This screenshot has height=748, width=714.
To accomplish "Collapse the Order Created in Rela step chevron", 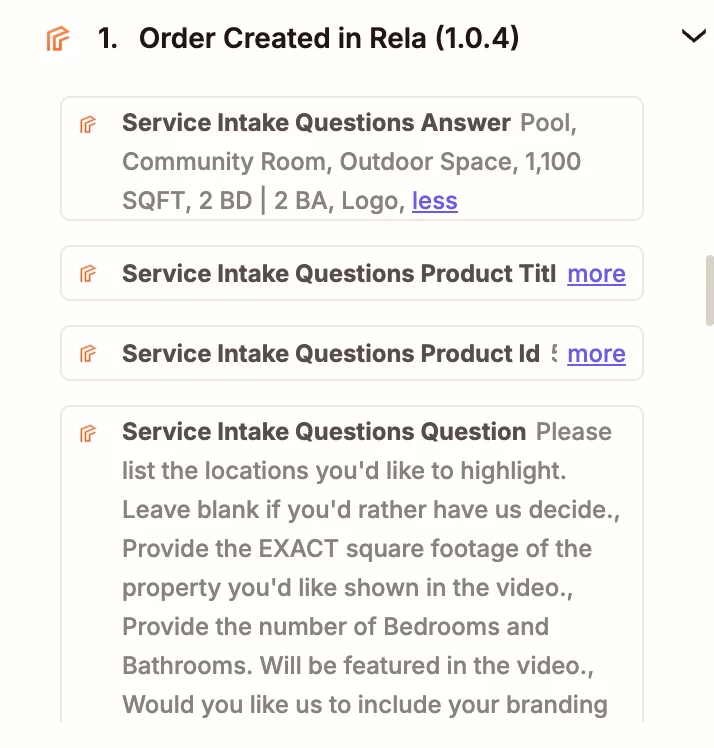I will pyautogui.click(x=693, y=36).
